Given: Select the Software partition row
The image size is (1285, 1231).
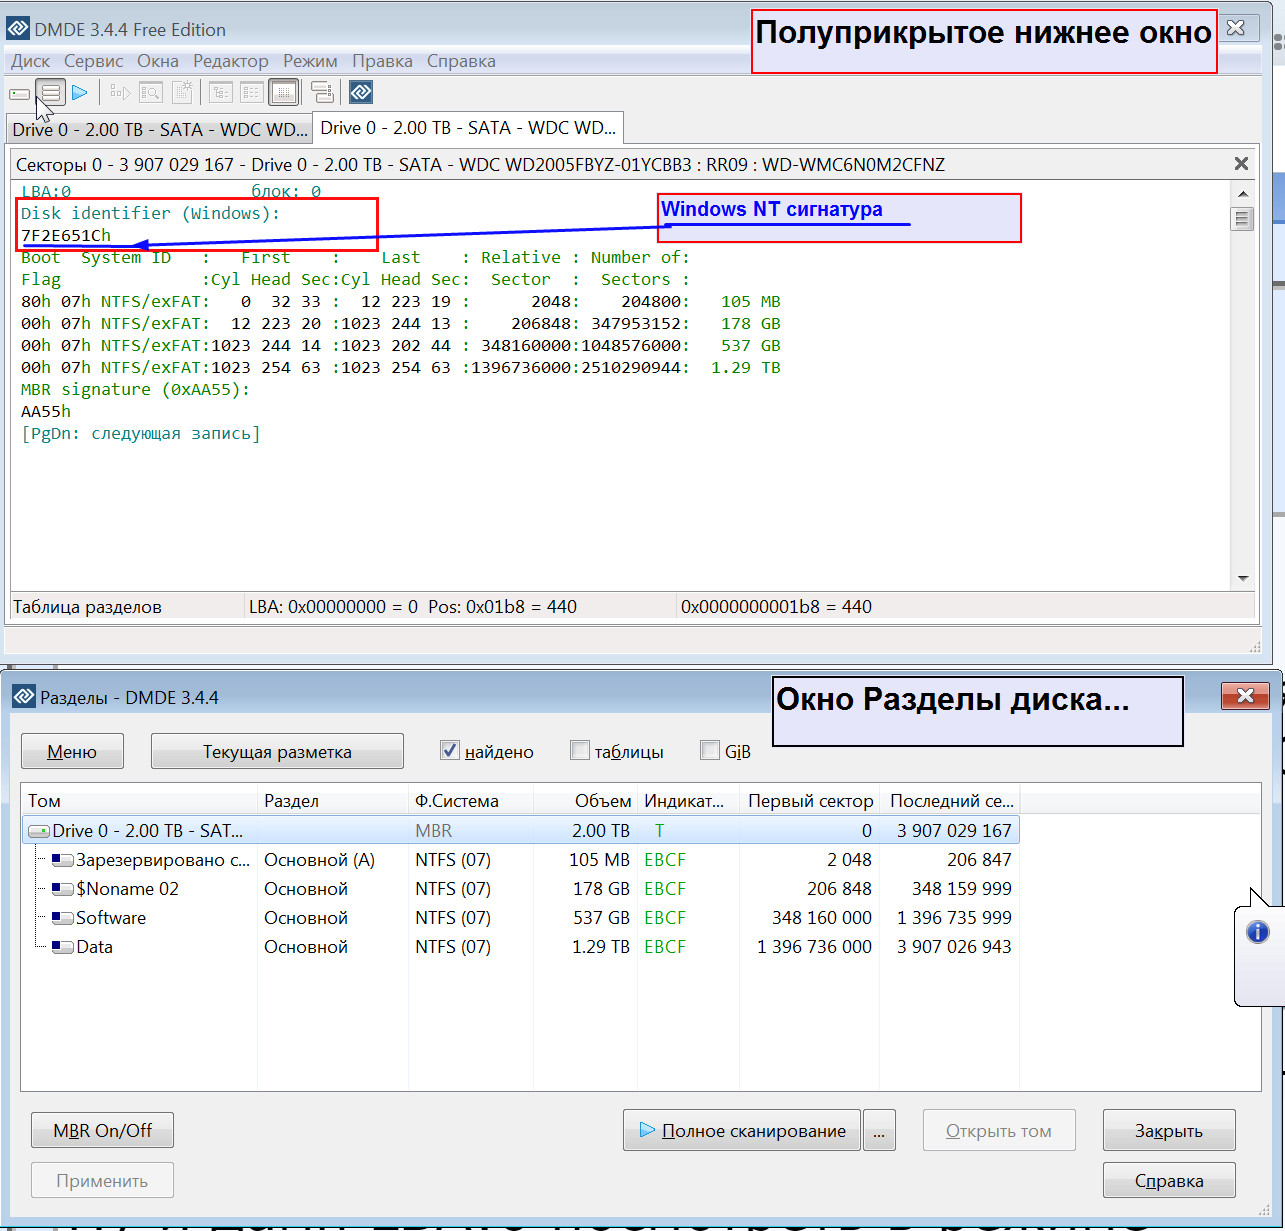Looking at the screenshot, I should pos(110,918).
